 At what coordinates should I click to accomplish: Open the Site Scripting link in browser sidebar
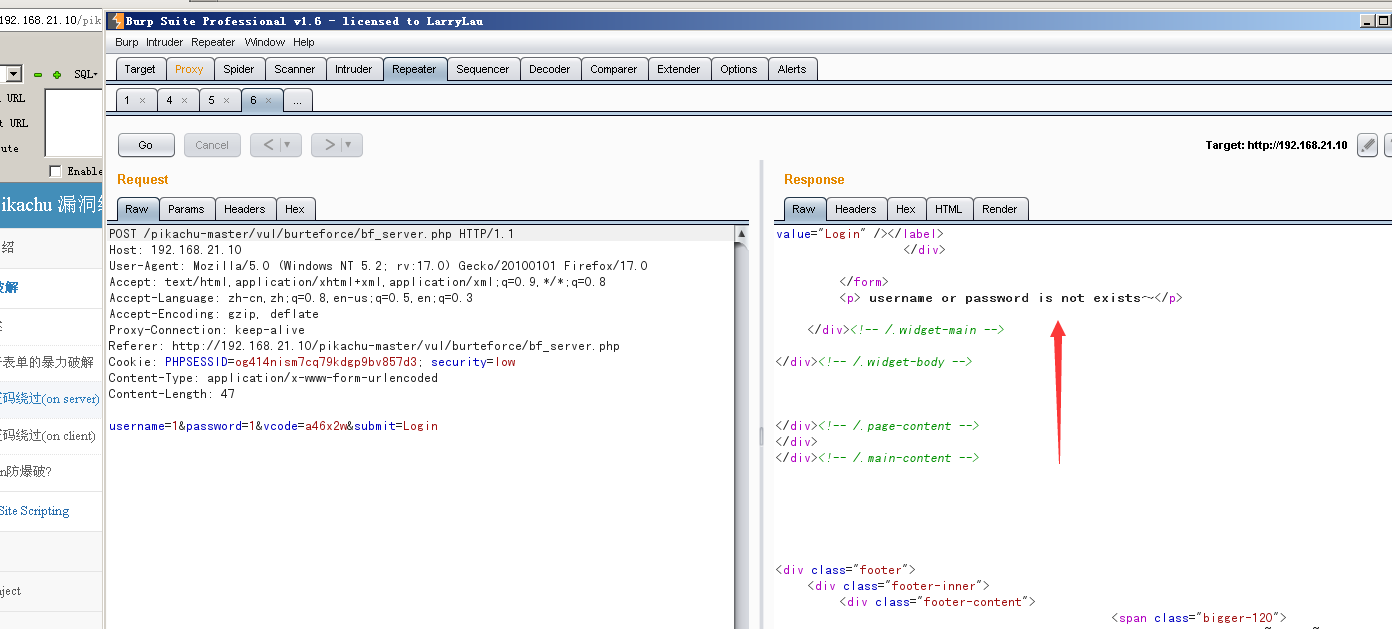pyautogui.click(x=35, y=511)
